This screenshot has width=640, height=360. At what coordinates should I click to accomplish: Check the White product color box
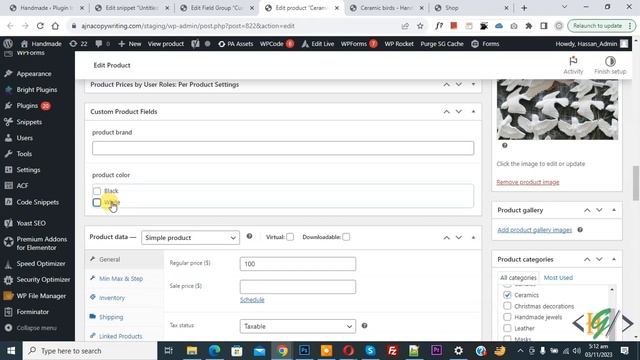97,202
